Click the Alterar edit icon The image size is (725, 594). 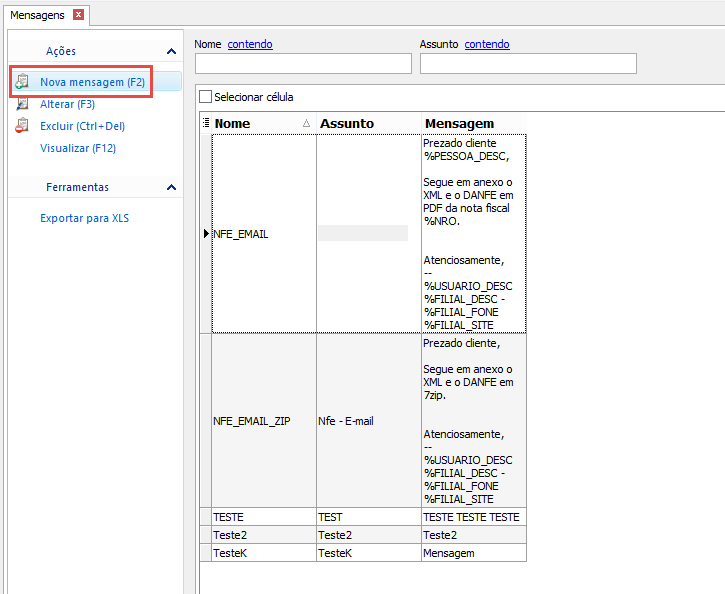[22, 104]
